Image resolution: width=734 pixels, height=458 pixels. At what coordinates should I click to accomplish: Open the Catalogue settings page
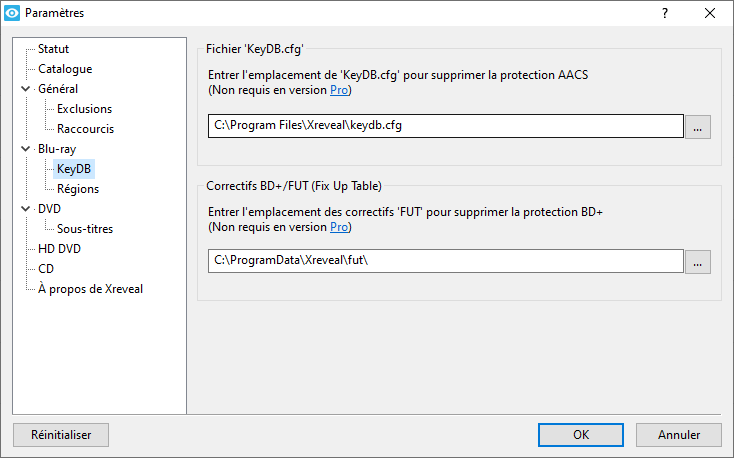point(65,69)
